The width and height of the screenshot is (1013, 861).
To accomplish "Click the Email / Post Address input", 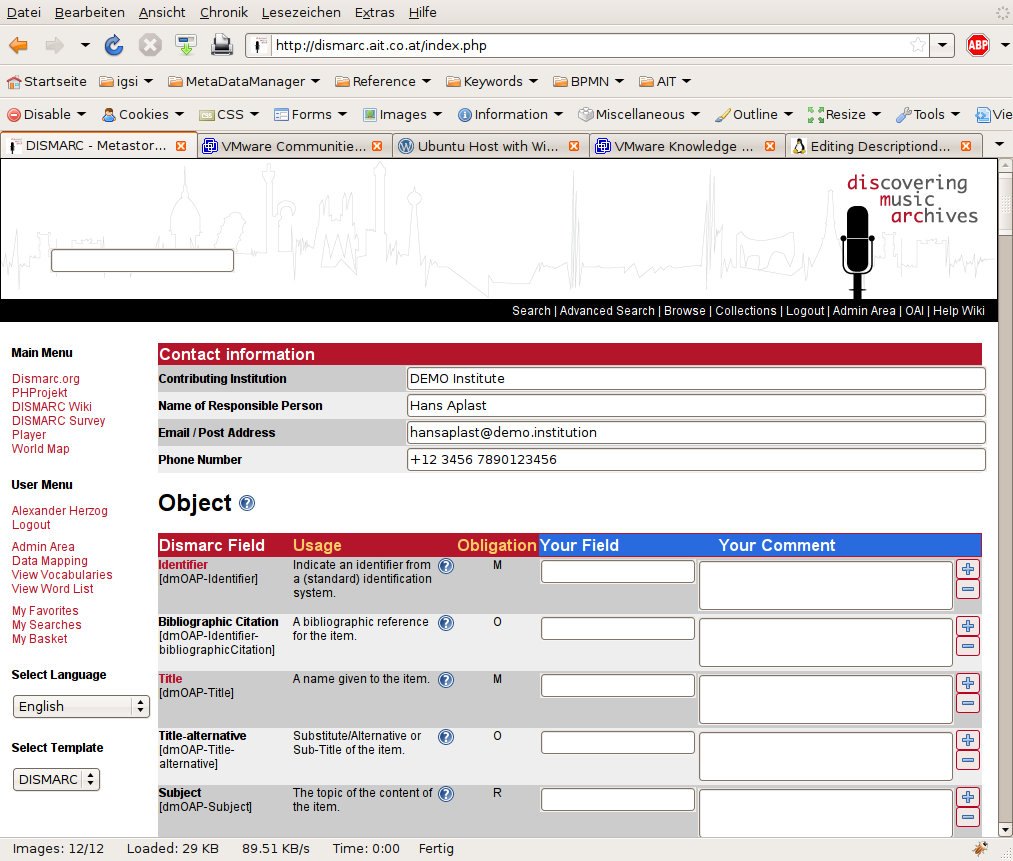I will tap(696, 433).
